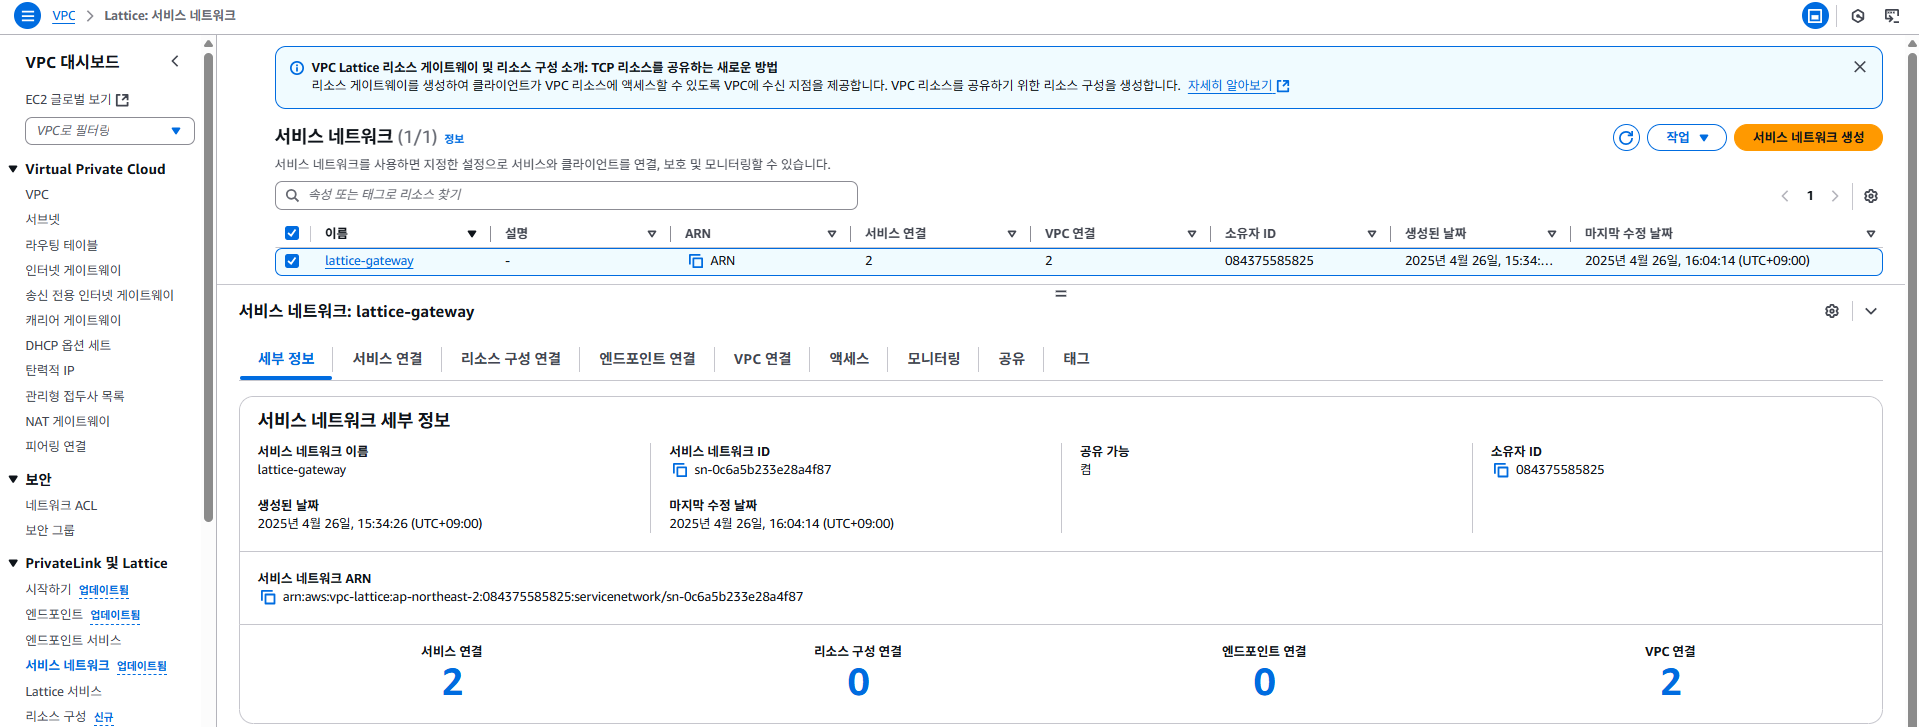Switch to the 엔드포인트 연결 tab
Screen dimensions: 1919x727
[647, 359]
